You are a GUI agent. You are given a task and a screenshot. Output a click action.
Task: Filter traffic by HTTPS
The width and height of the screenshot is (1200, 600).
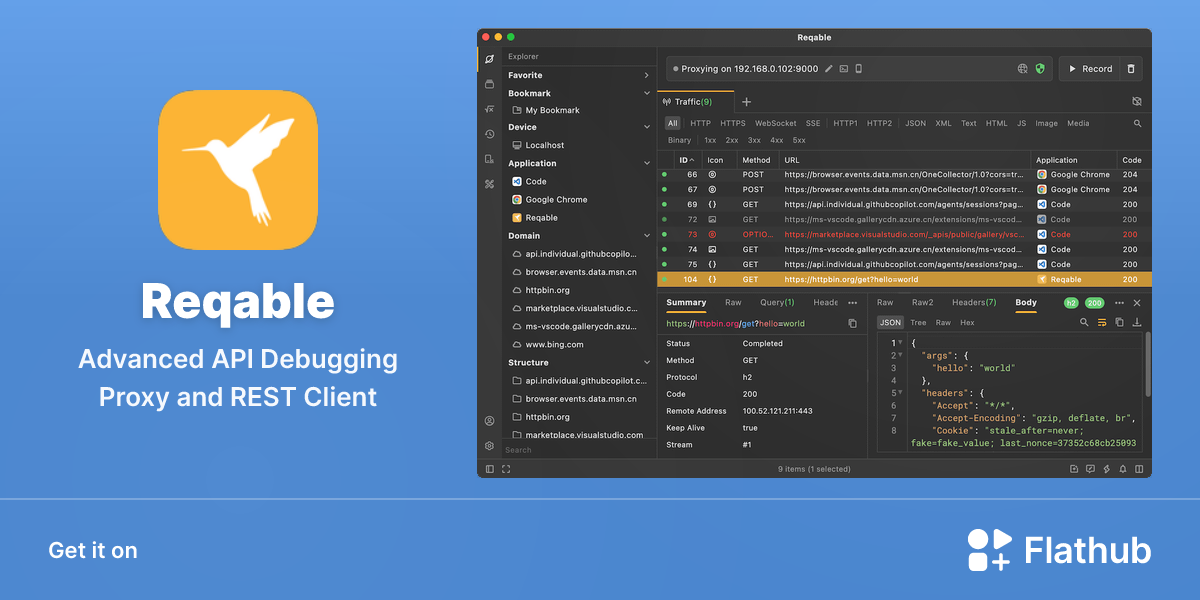[x=733, y=124]
